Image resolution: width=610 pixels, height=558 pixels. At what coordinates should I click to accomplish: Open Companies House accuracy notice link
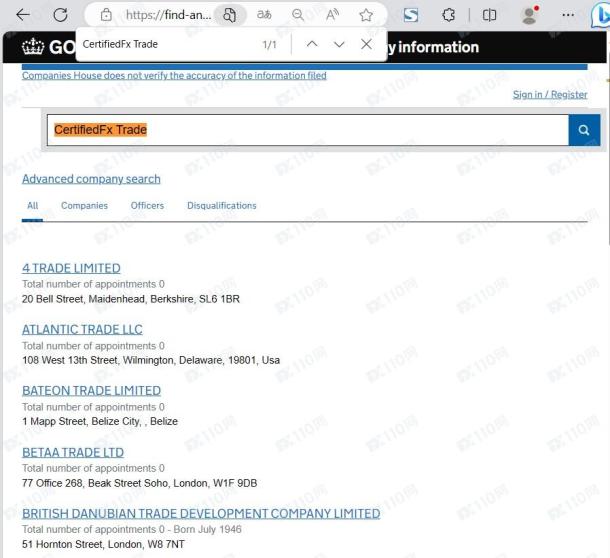[174, 75]
